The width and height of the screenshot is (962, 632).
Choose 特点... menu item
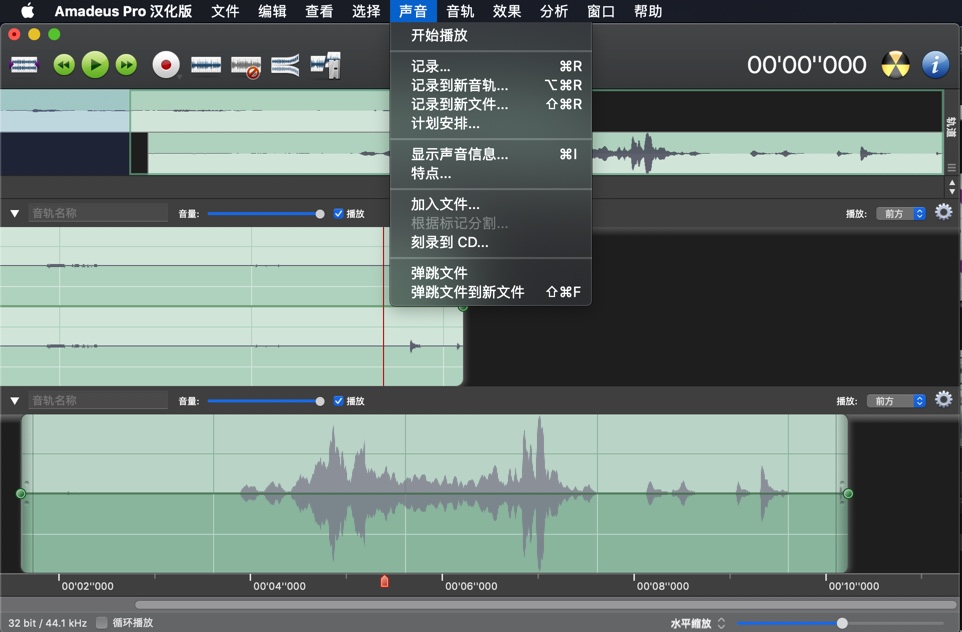(x=491, y=173)
